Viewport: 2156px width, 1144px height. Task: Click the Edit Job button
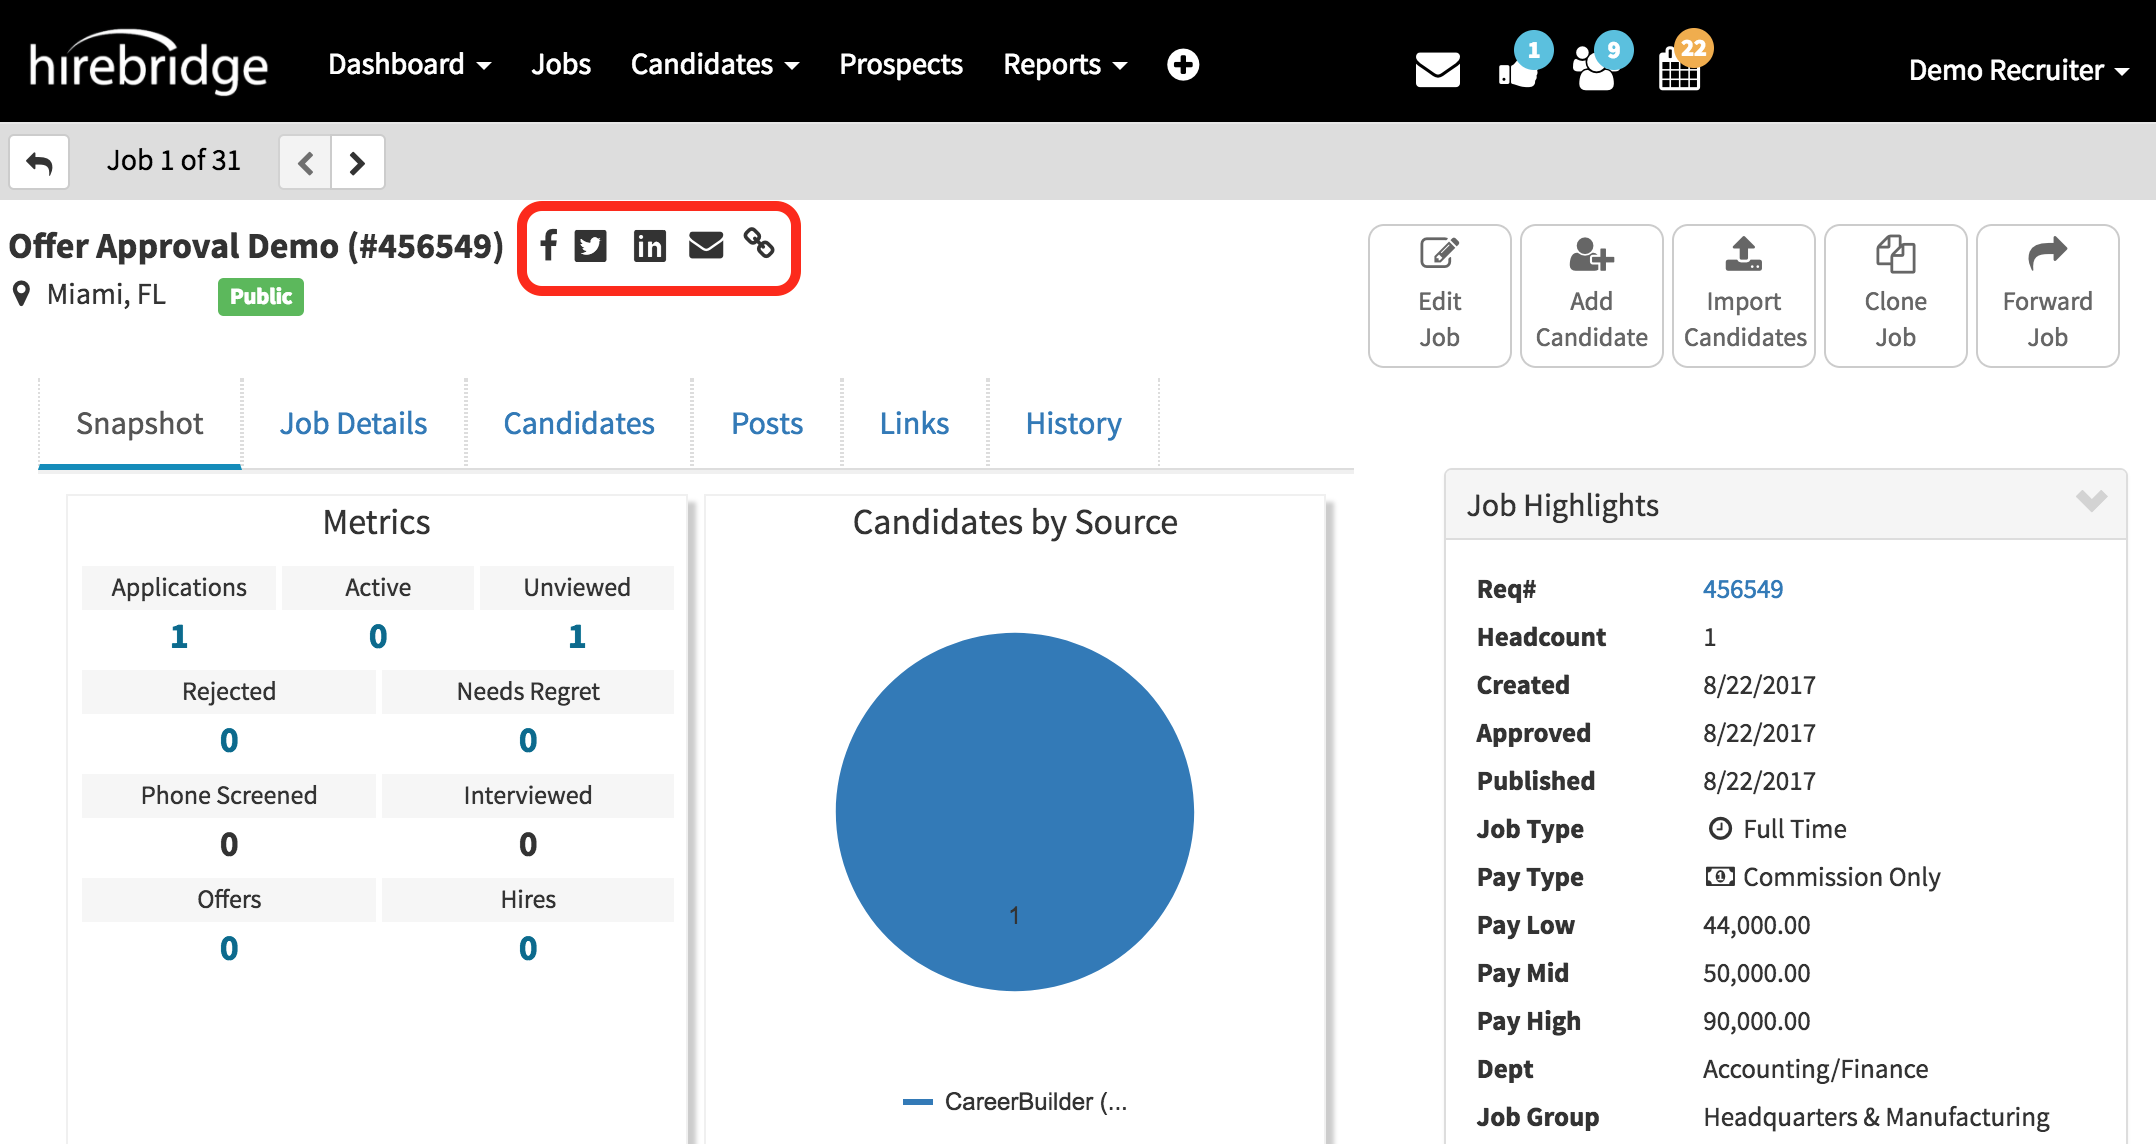[x=1439, y=296]
